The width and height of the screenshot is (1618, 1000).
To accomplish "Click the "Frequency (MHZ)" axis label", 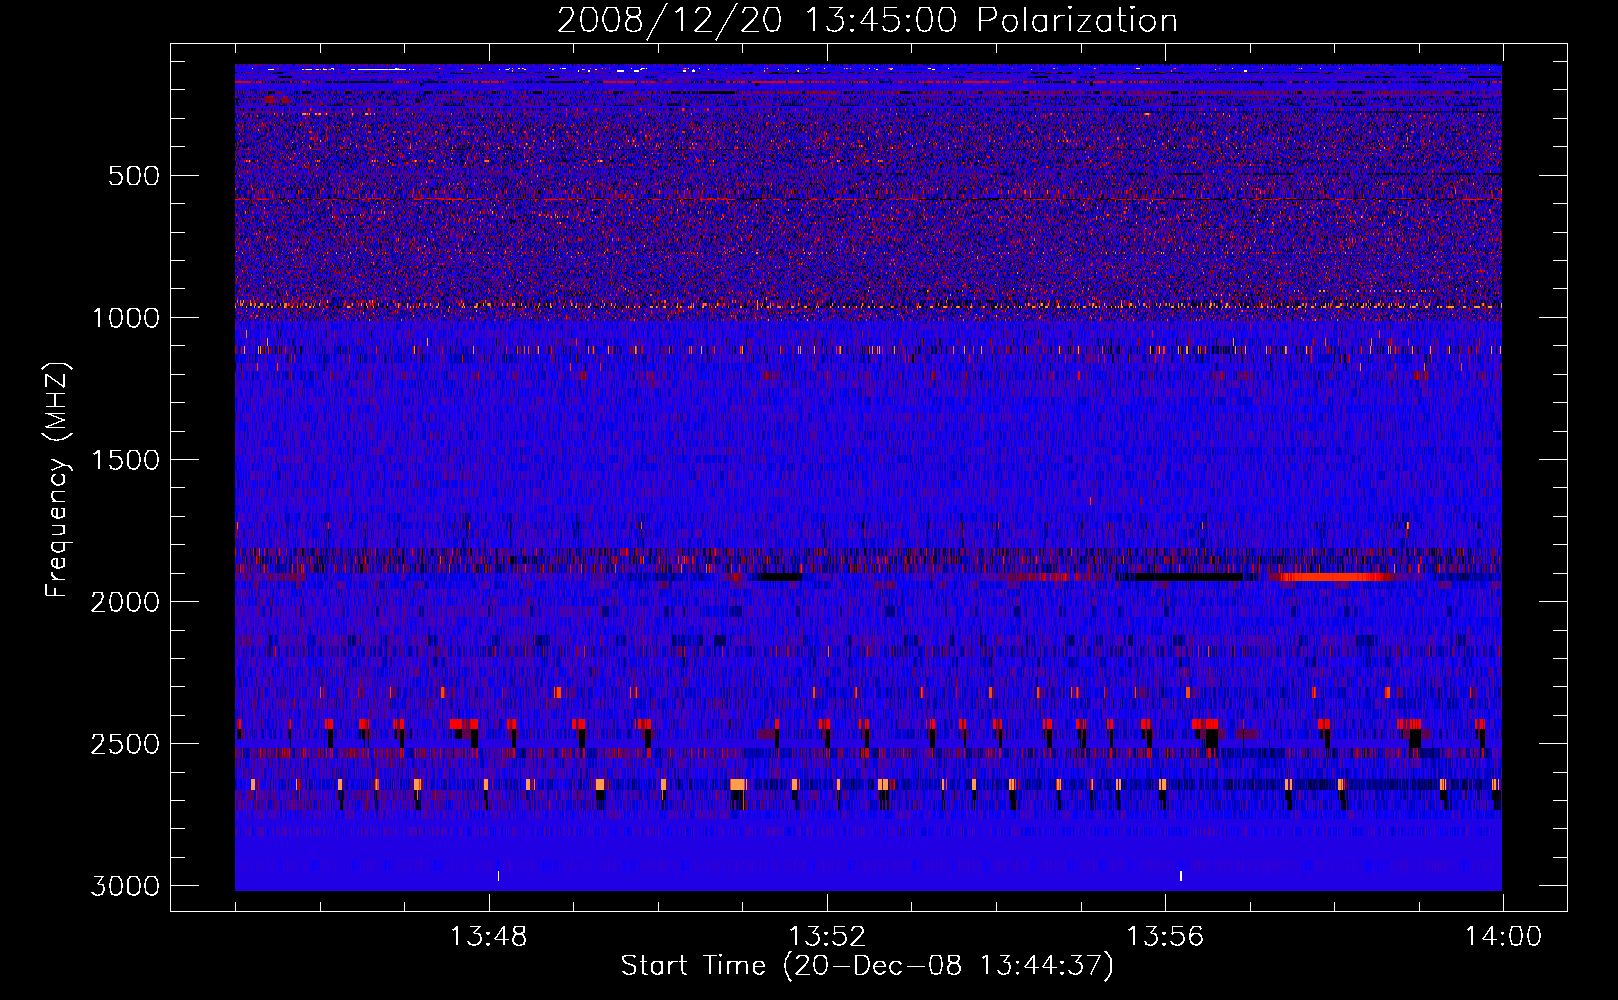I will click(57, 480).
